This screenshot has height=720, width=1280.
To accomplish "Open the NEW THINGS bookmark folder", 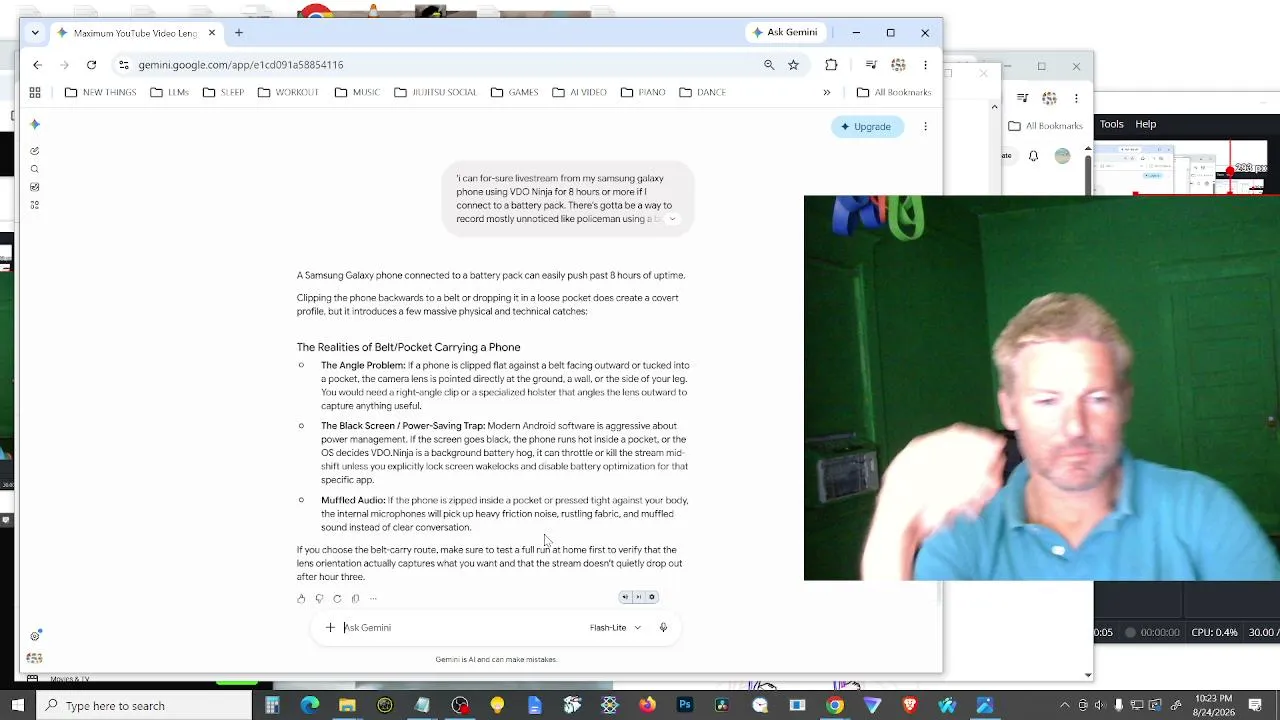I will click(x=100, y=92).
